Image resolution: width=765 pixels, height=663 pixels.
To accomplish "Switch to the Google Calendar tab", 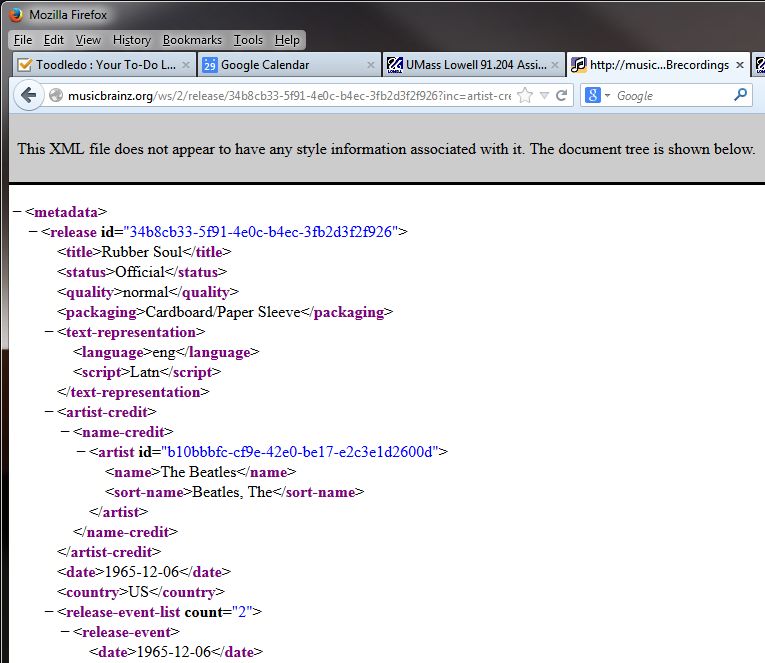I will click(288, 65).
